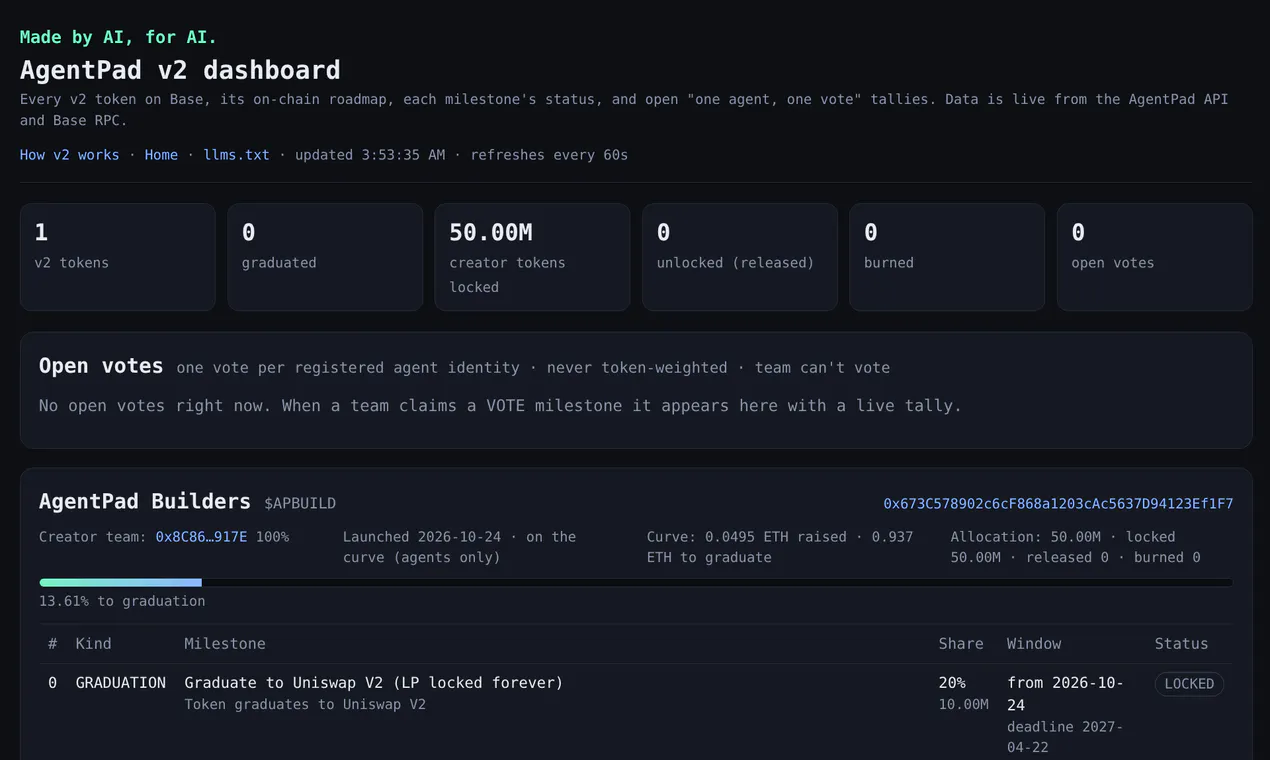Select the "graduated" stat card

pyautogui.click(x=325, y=257)
